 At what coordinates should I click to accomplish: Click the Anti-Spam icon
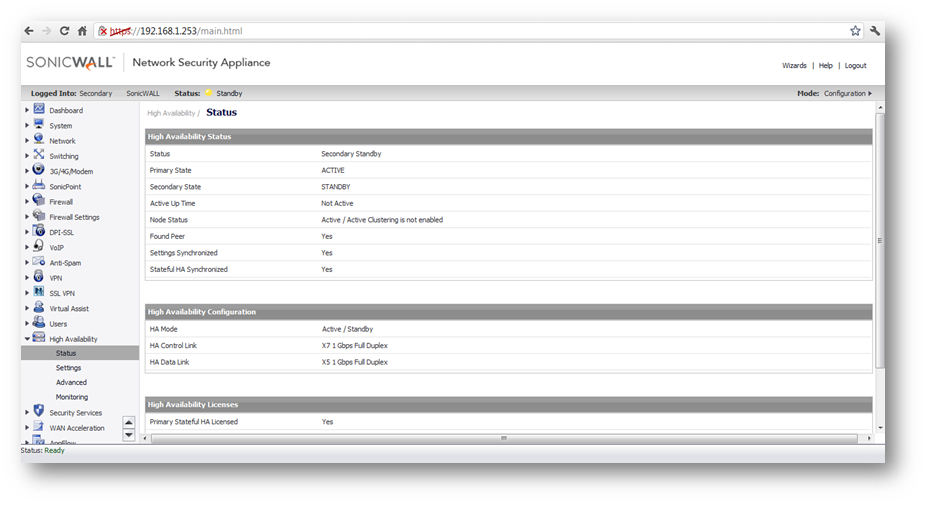pos(39,262)
